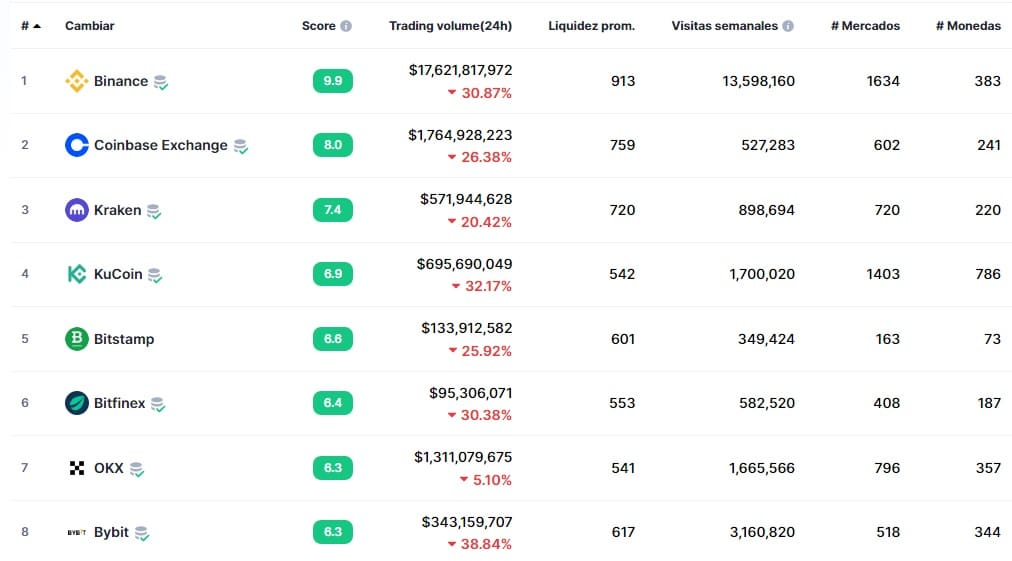Click the Bybit logo icon
Viewport: 1012px width, 561px height.
click(77, 532)
